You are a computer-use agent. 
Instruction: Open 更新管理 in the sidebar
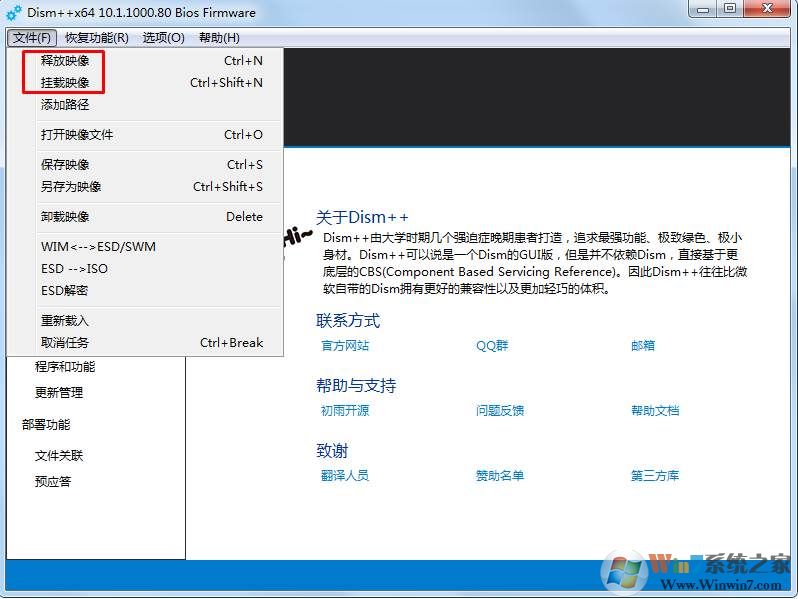[x=59, y=393]
